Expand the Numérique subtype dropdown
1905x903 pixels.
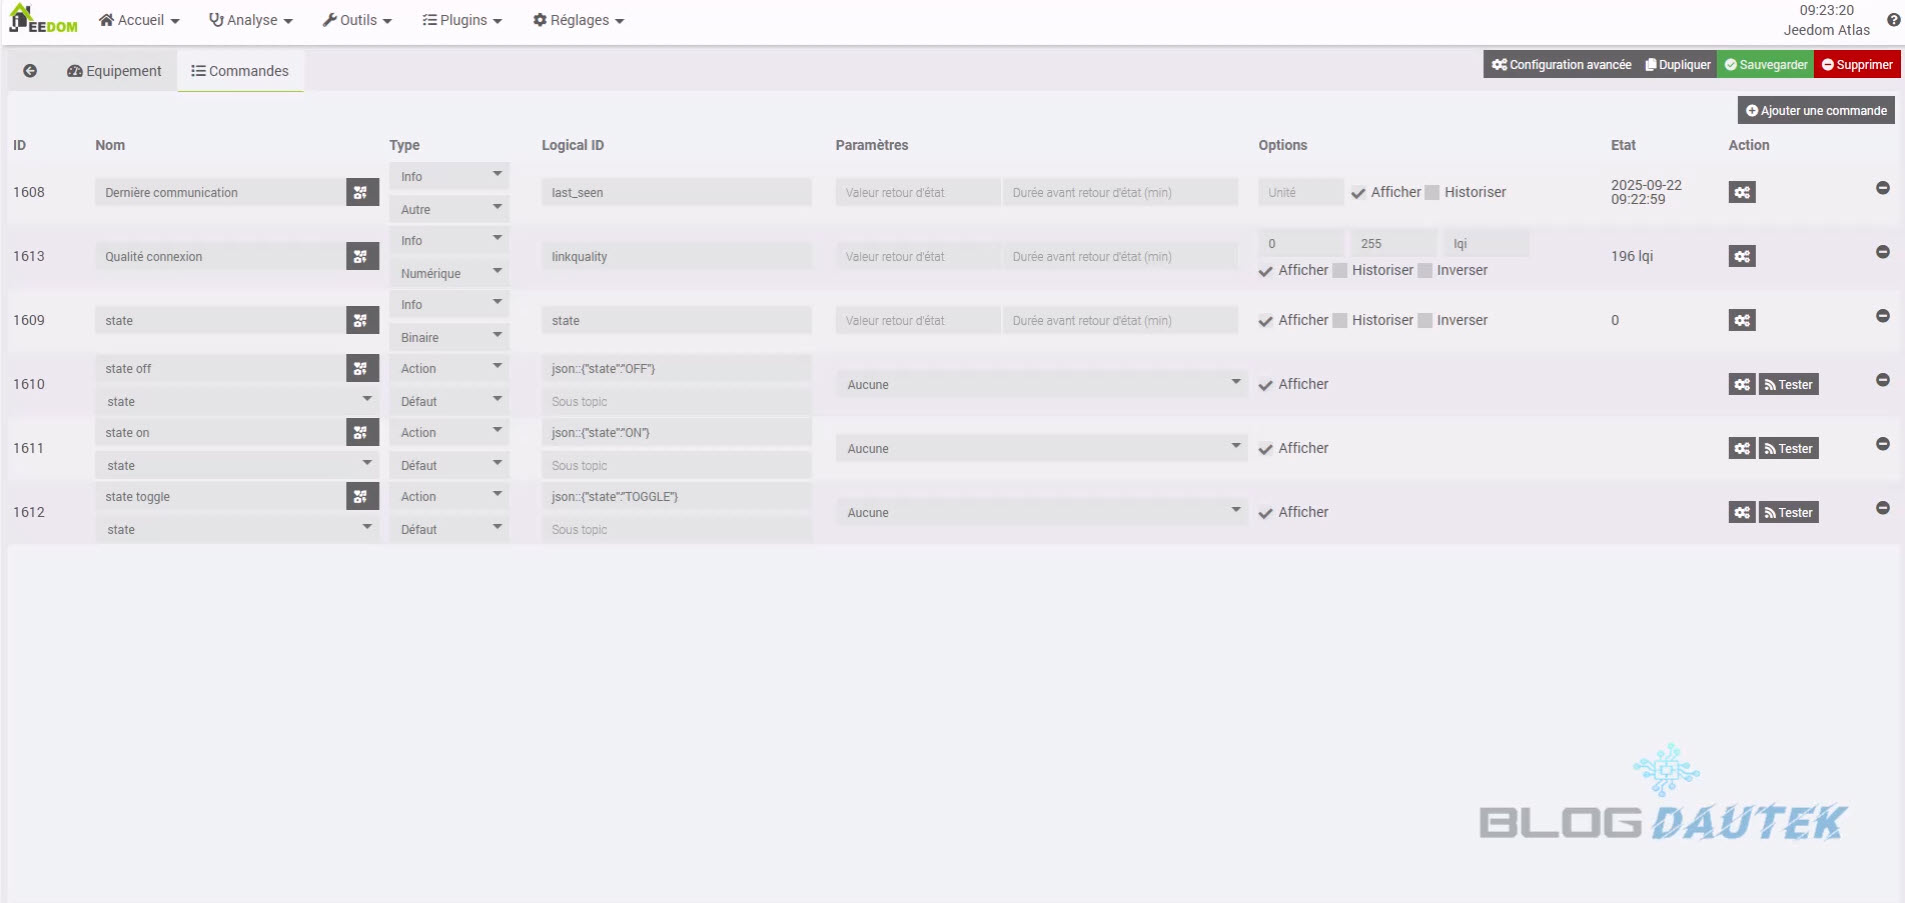tap(449, 273)
